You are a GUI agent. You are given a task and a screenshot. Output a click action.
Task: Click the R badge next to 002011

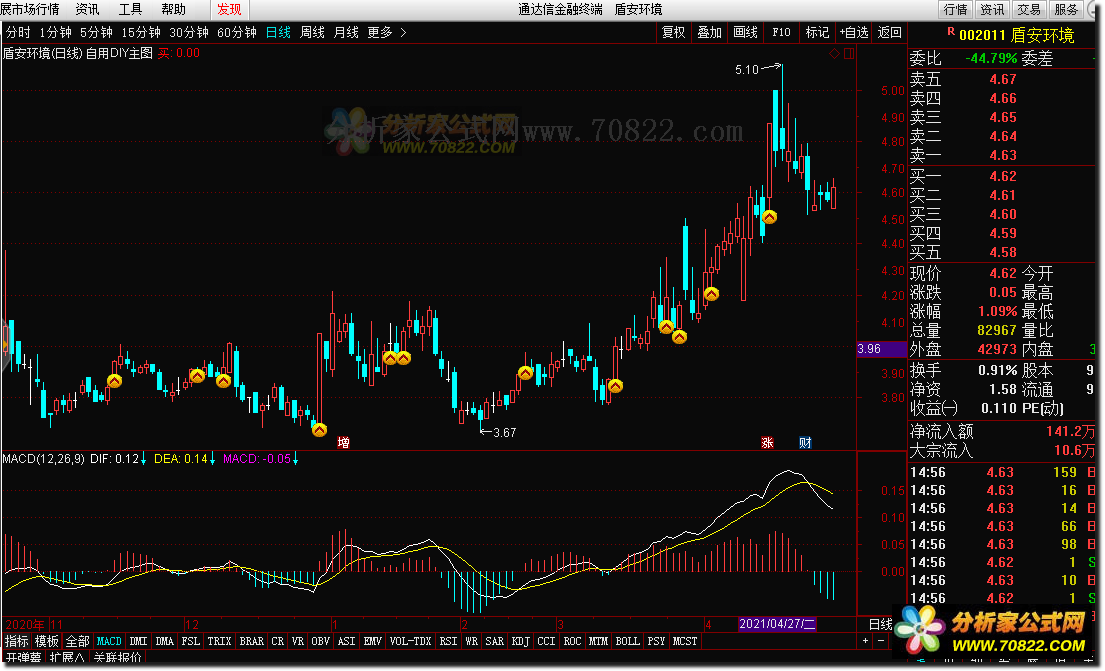[951, 32]
